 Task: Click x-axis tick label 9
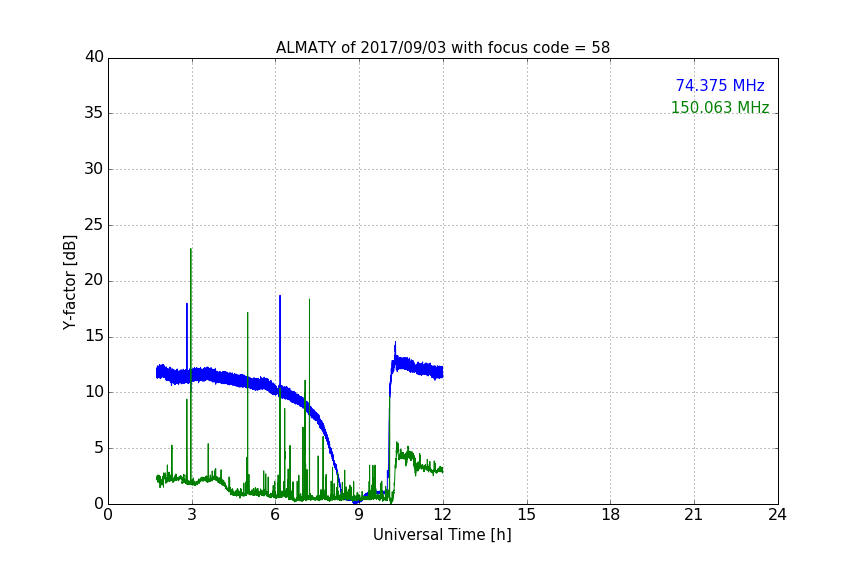point(359,515)
